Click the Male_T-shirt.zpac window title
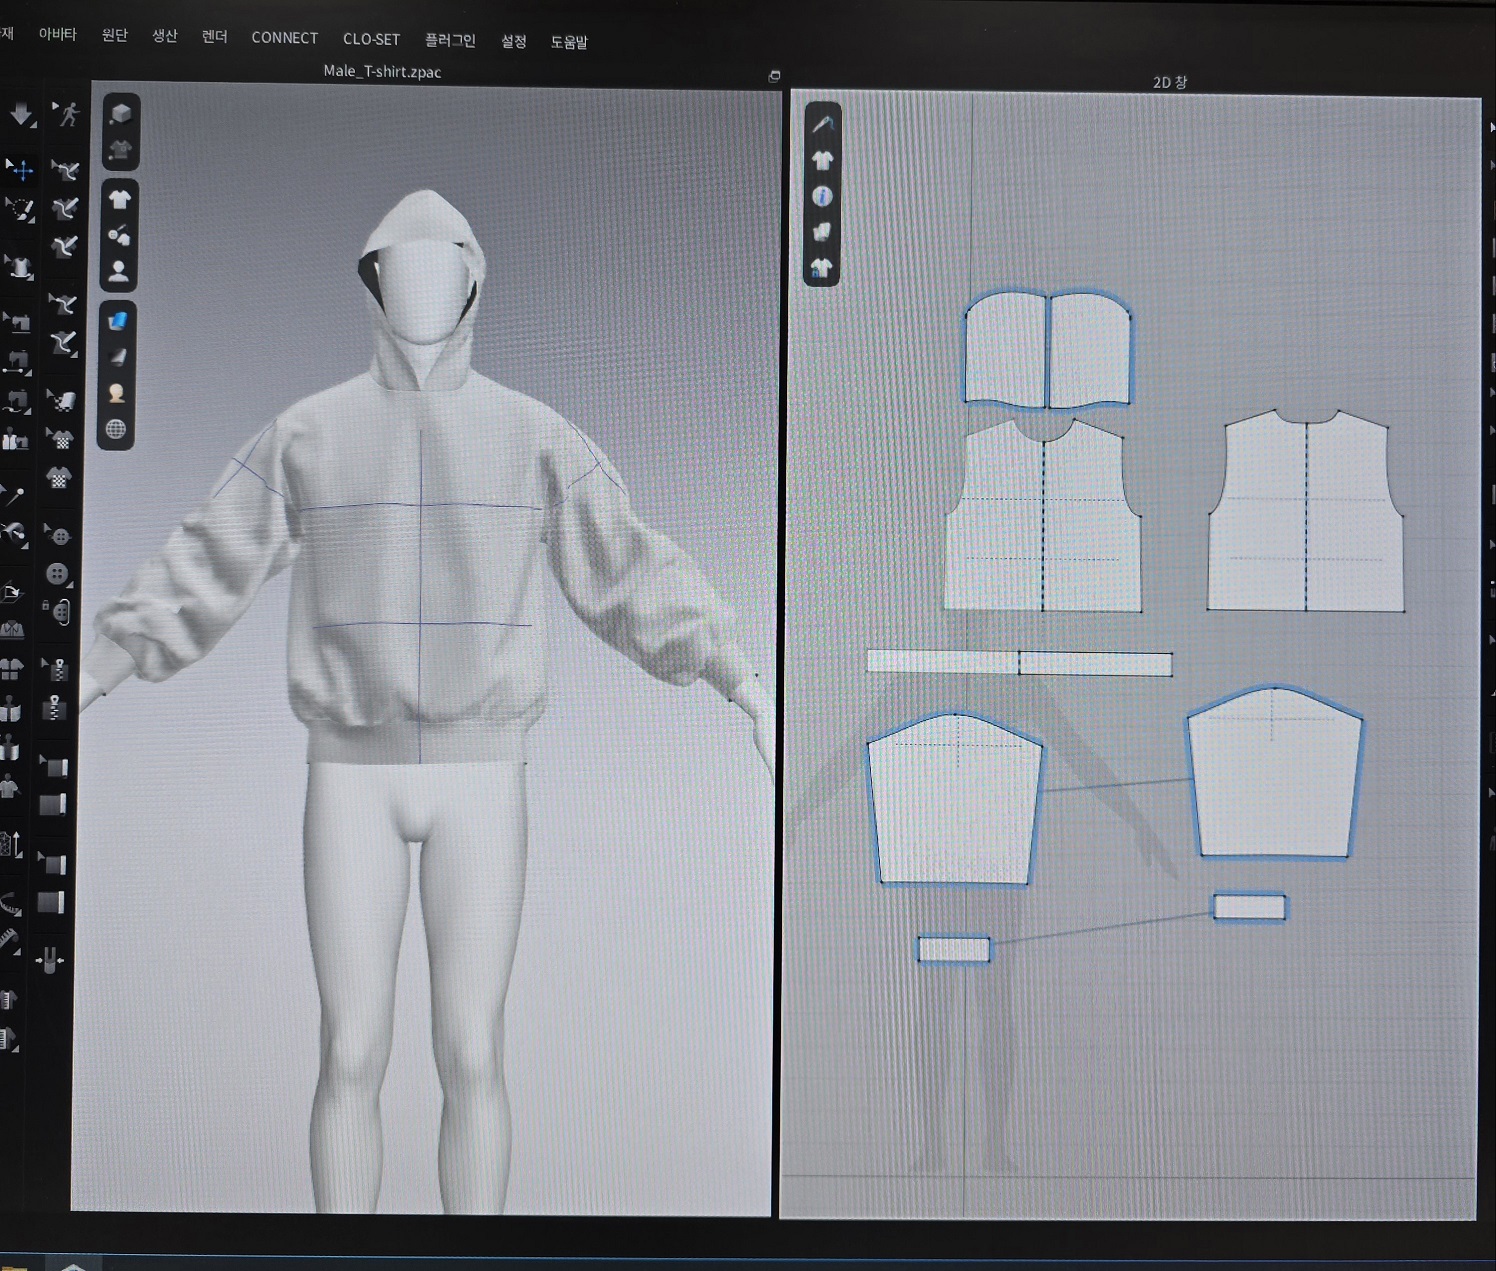 (382, 72)
